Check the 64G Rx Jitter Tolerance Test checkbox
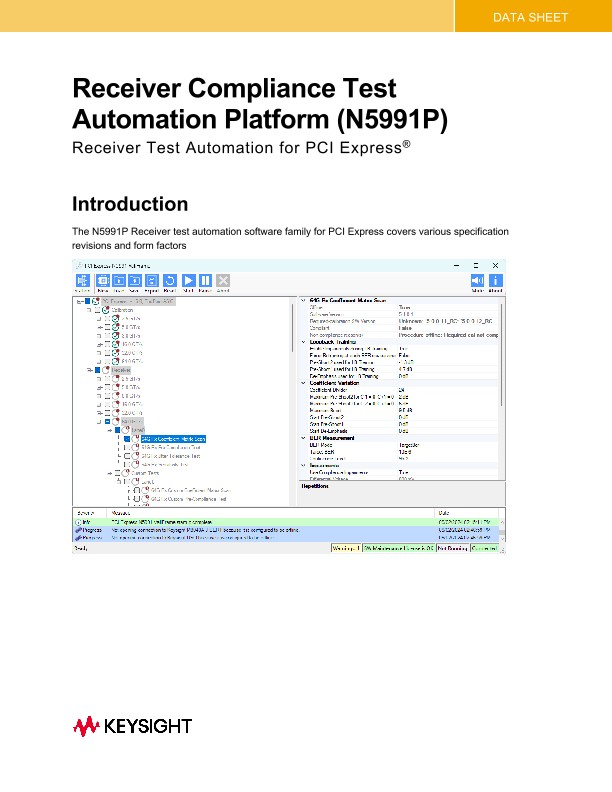The height and width of the screenshot is (792, 612). [x=128, y=456]
